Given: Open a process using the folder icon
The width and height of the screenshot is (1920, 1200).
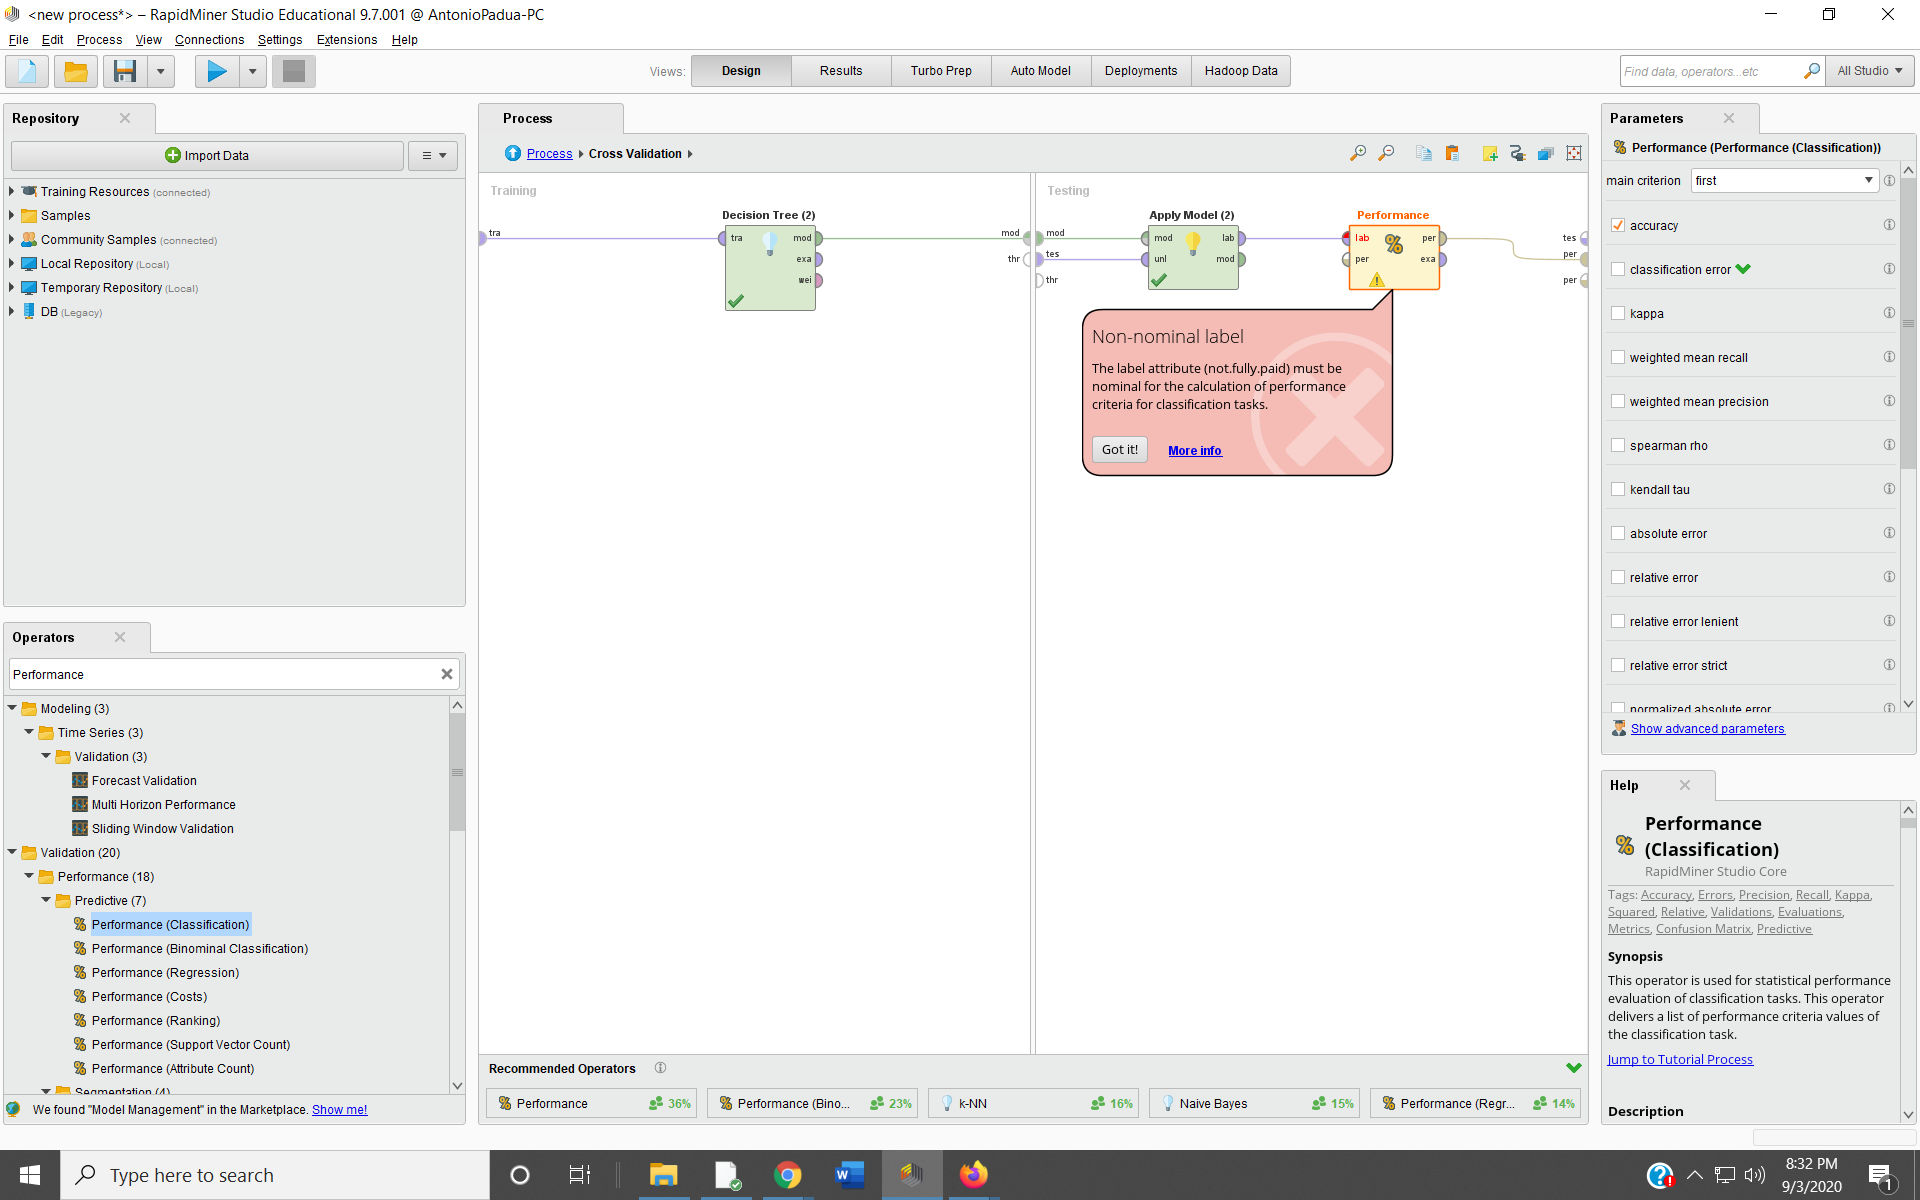Looking at the screenshot, I should (x=75, y=71).
